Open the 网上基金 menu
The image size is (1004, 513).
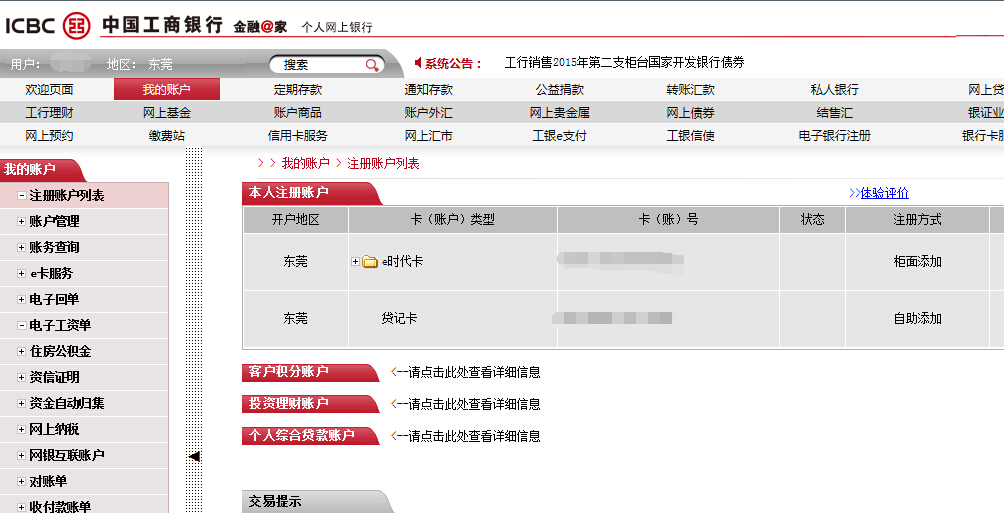coord(166,113)
